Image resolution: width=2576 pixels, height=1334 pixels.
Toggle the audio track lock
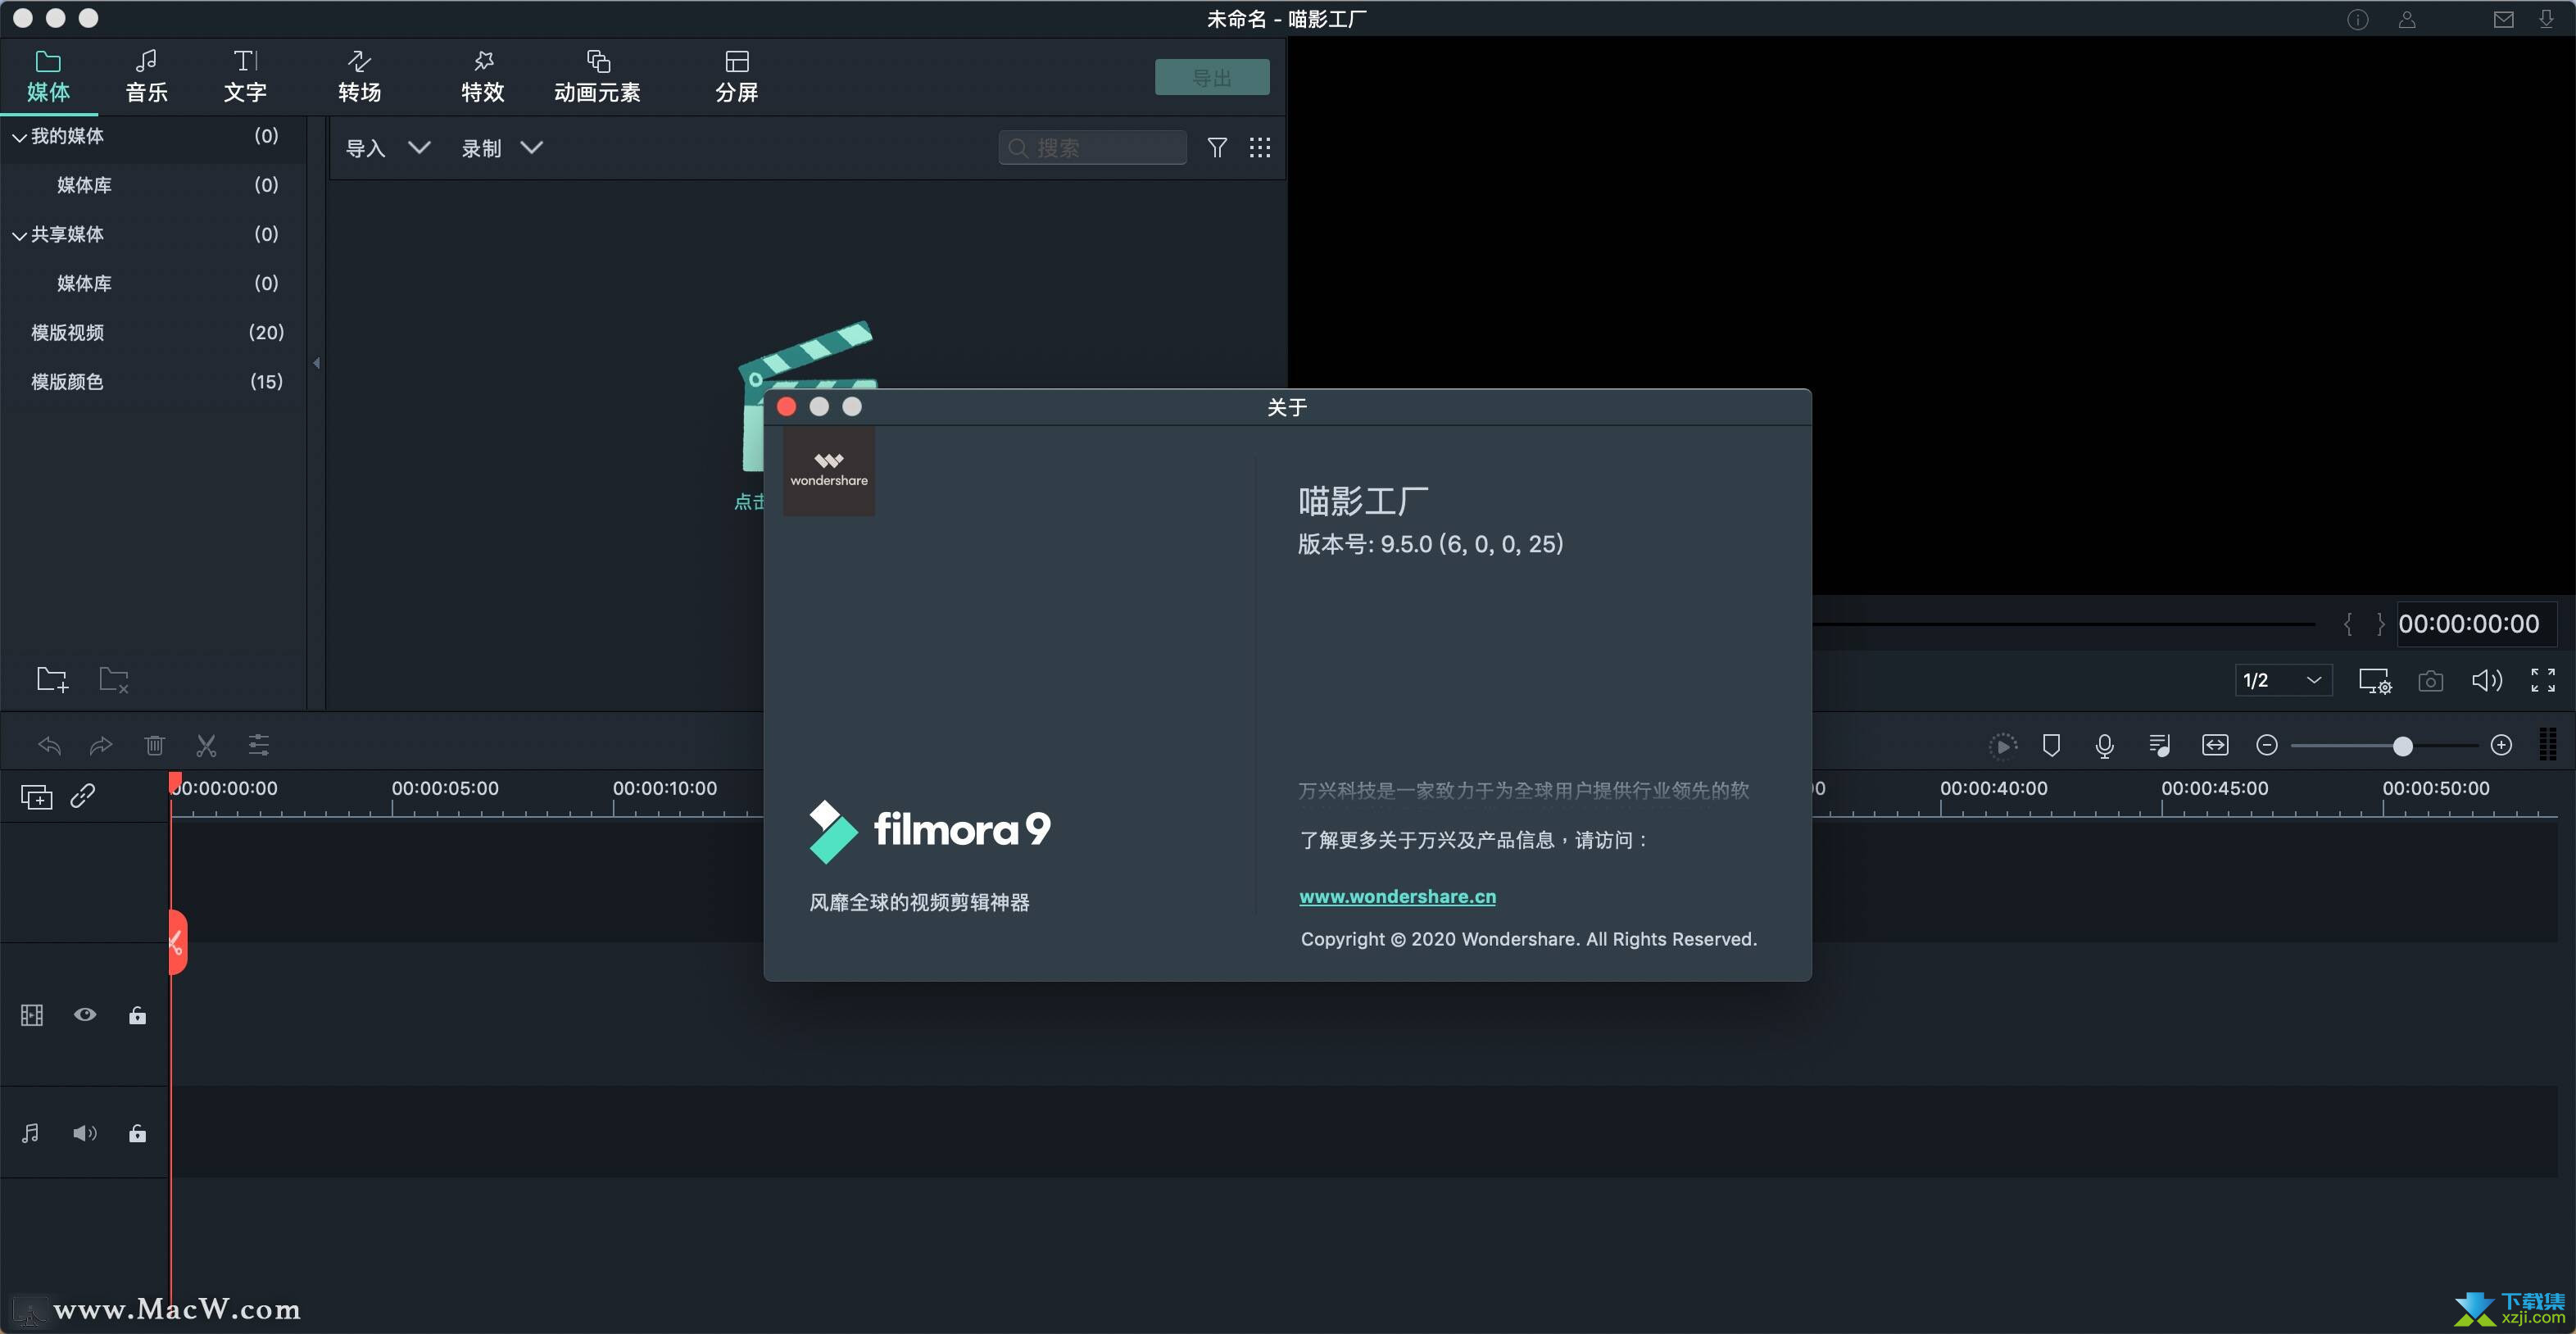pos(137,1133)
